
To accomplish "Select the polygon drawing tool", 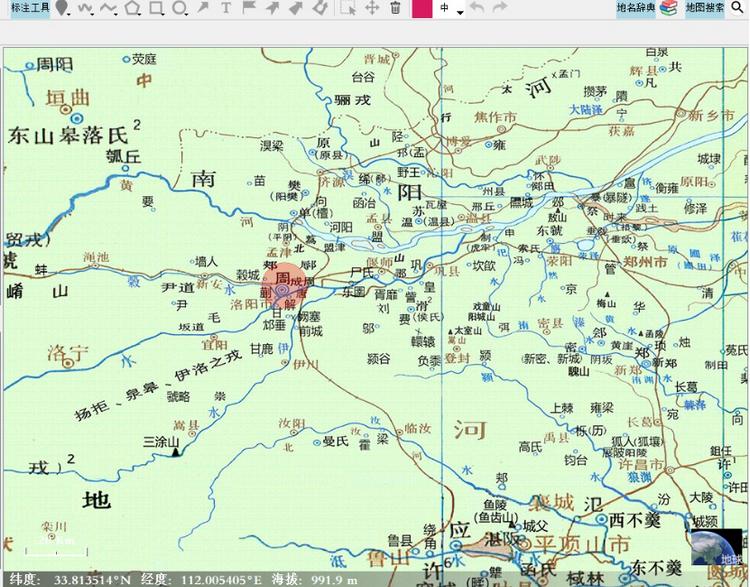I will tap(133, 8).
